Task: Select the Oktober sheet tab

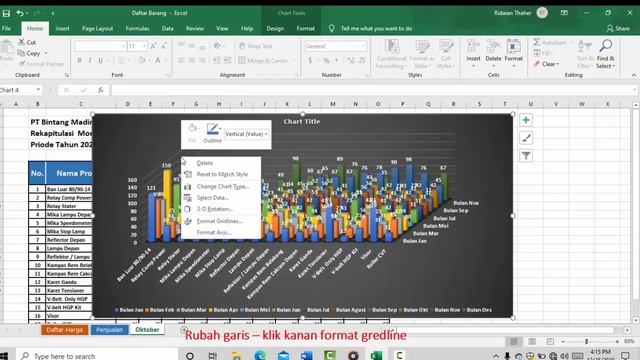Action: 147,329
